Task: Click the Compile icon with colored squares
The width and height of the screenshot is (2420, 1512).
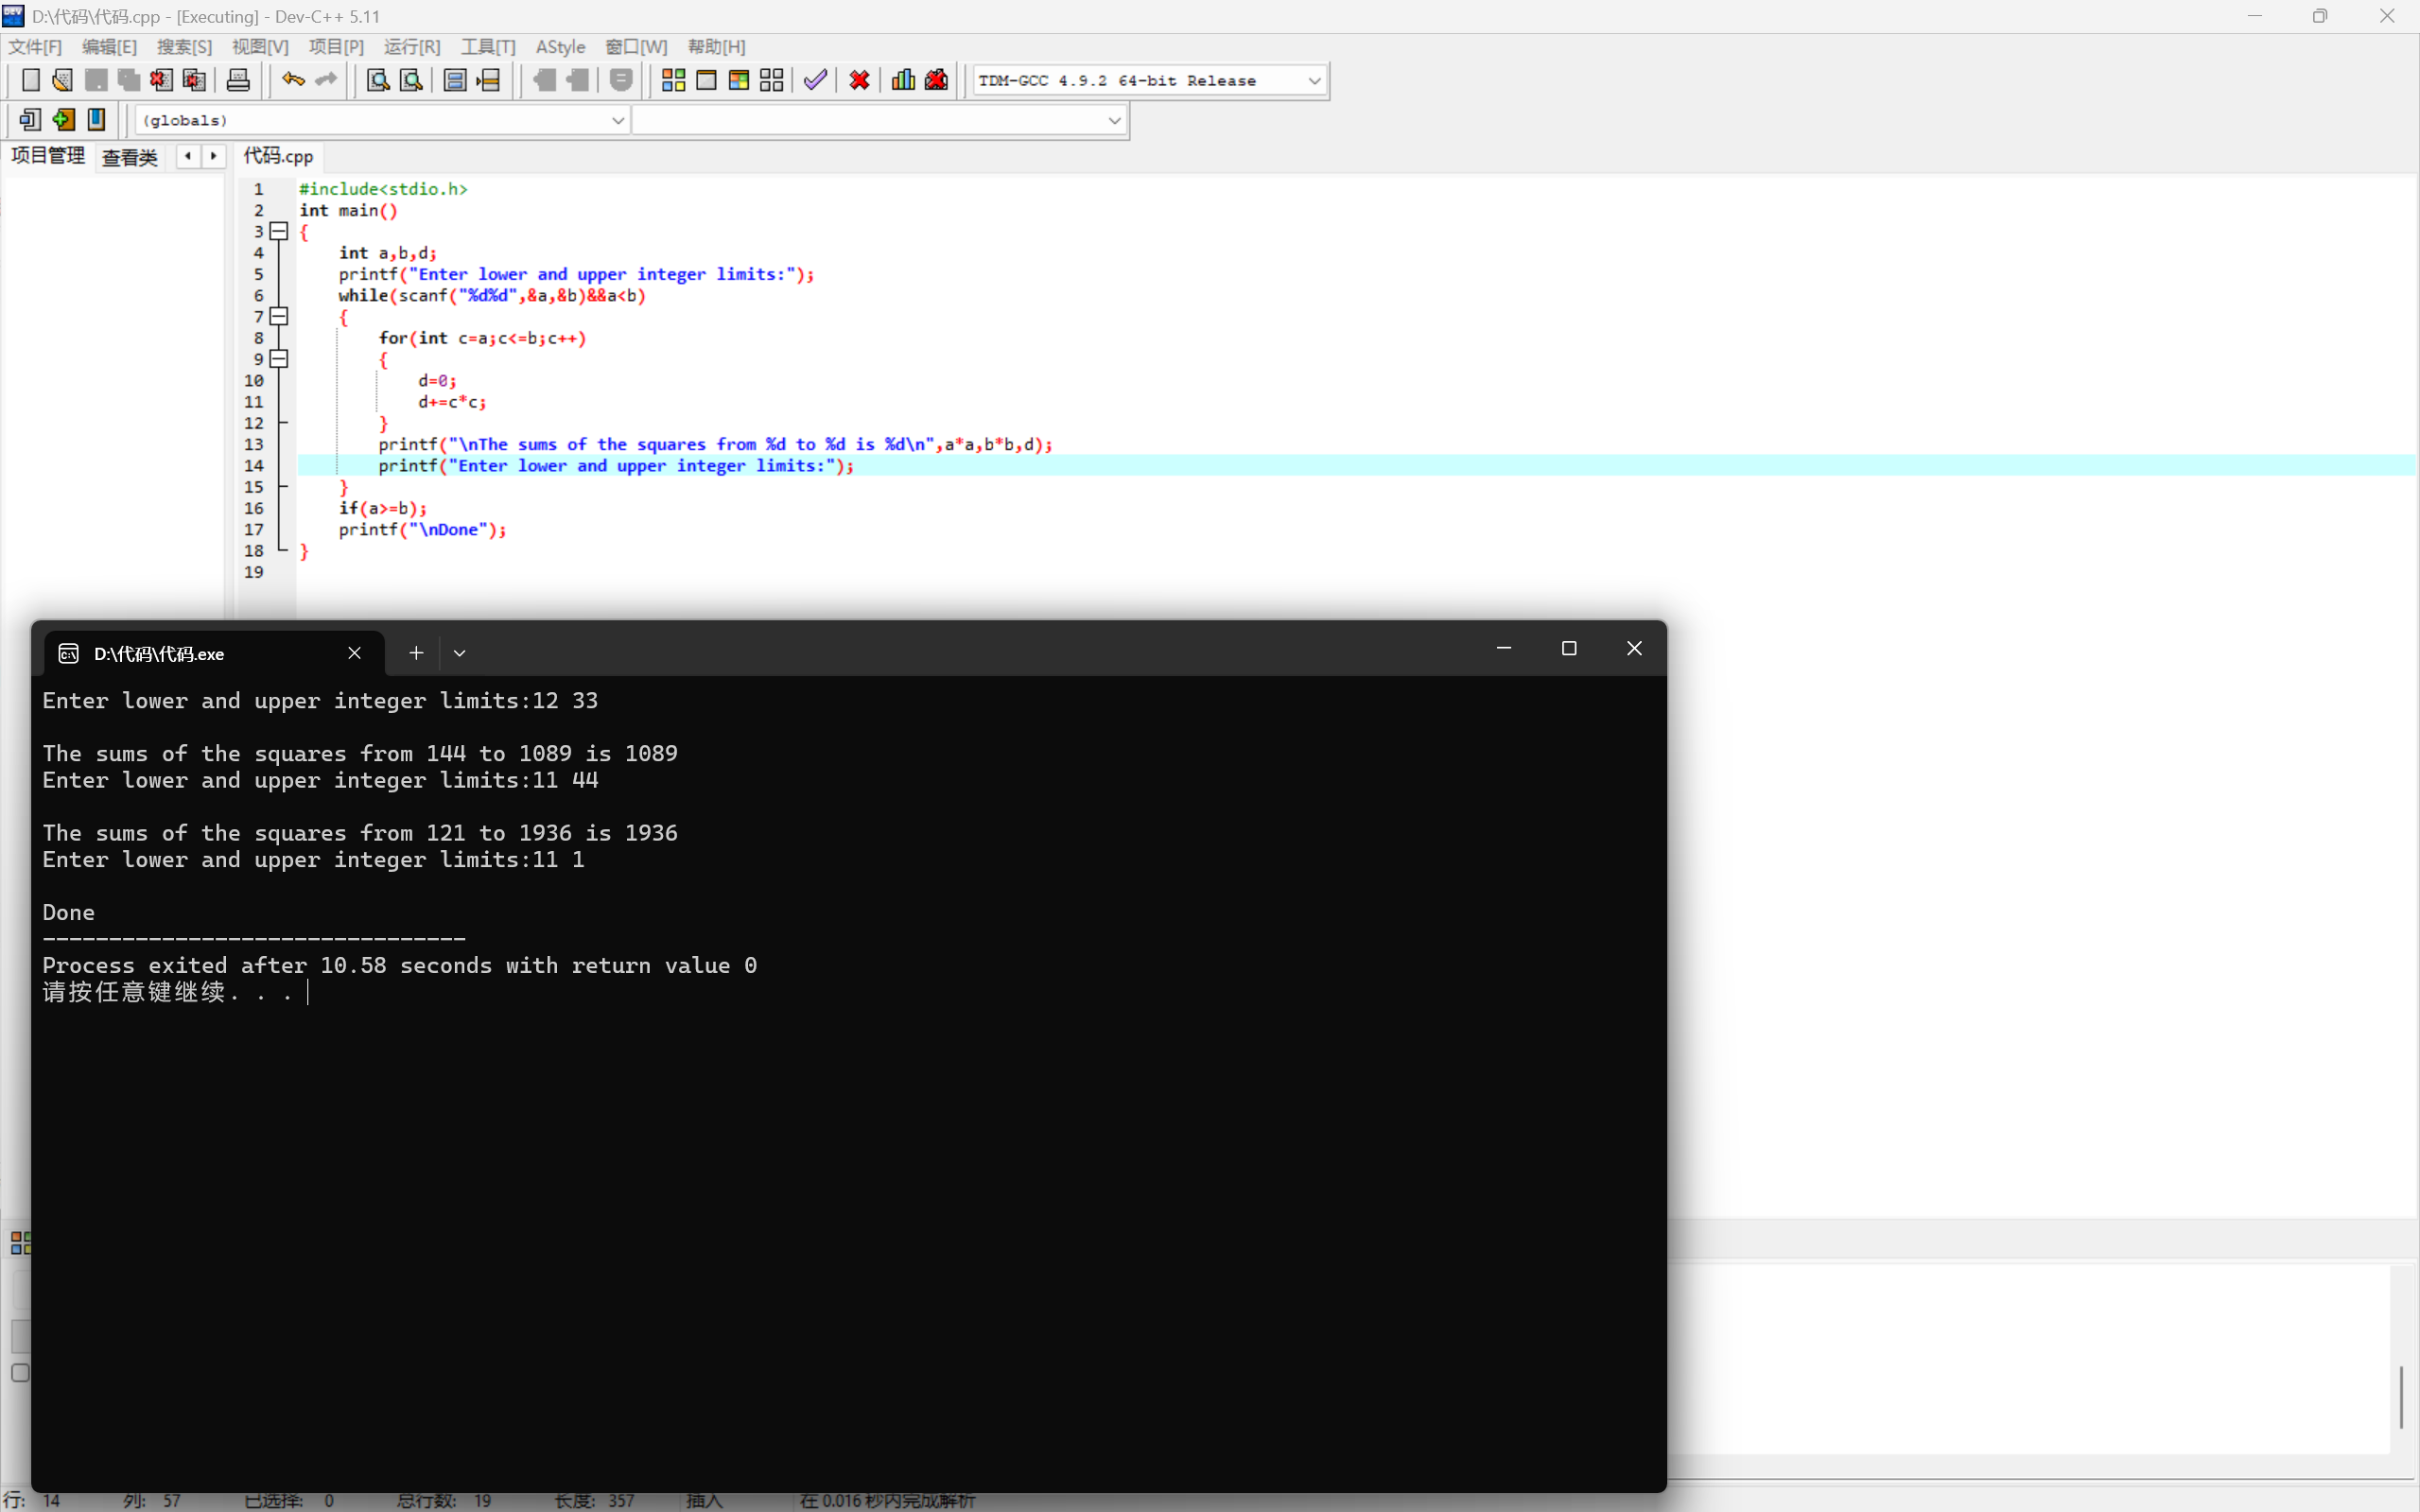Action: click(673, 80)
